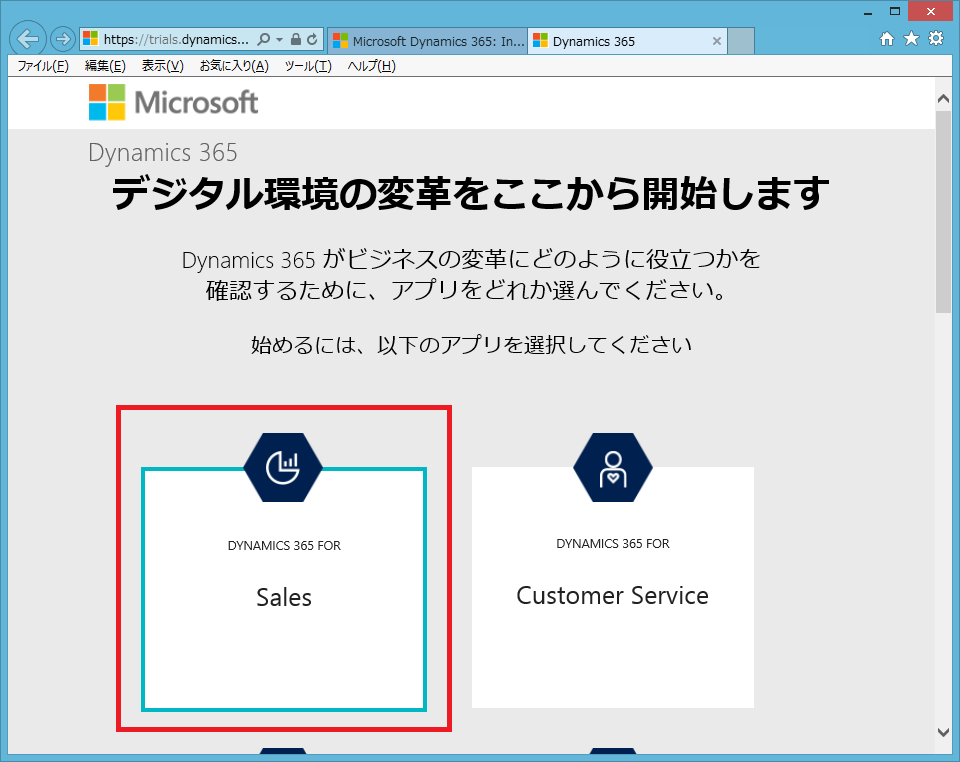Click the デジタル環境の変革をここから開始します headline
Screen dimensions: 960x762
click(470, 193)
